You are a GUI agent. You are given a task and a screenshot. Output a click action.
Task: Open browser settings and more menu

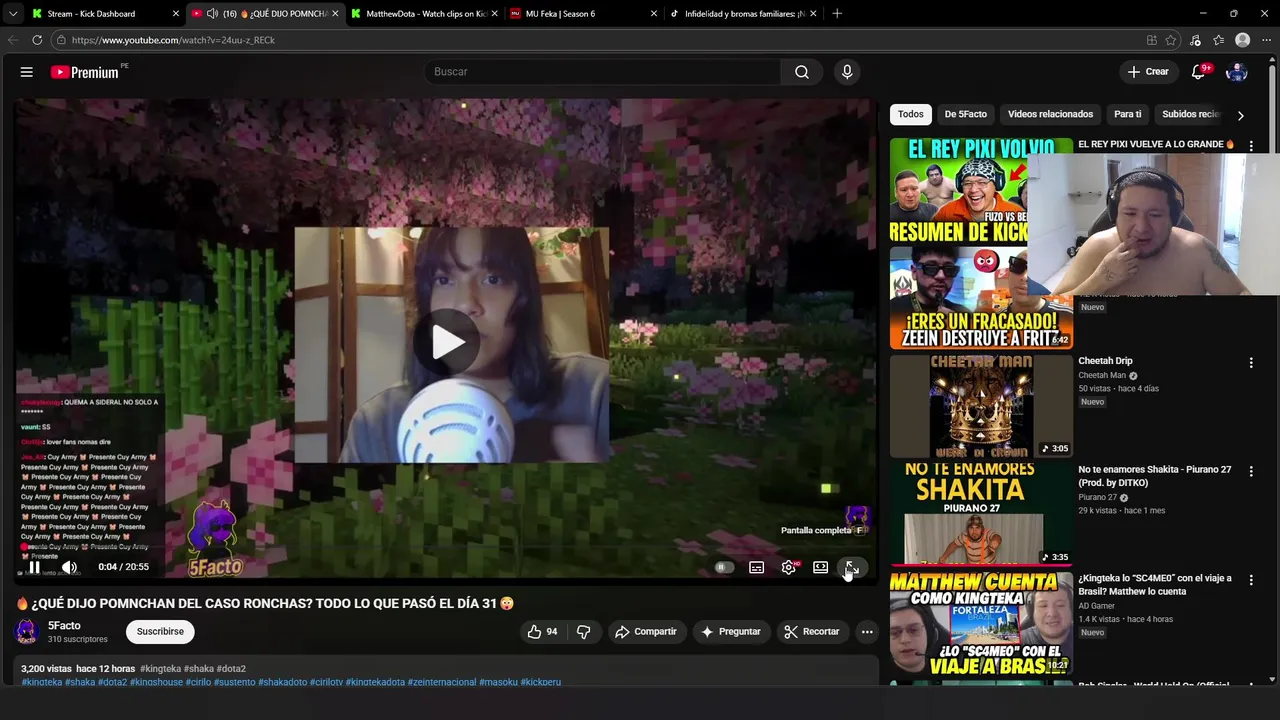pyautogui.click(x=1266, y=40)
